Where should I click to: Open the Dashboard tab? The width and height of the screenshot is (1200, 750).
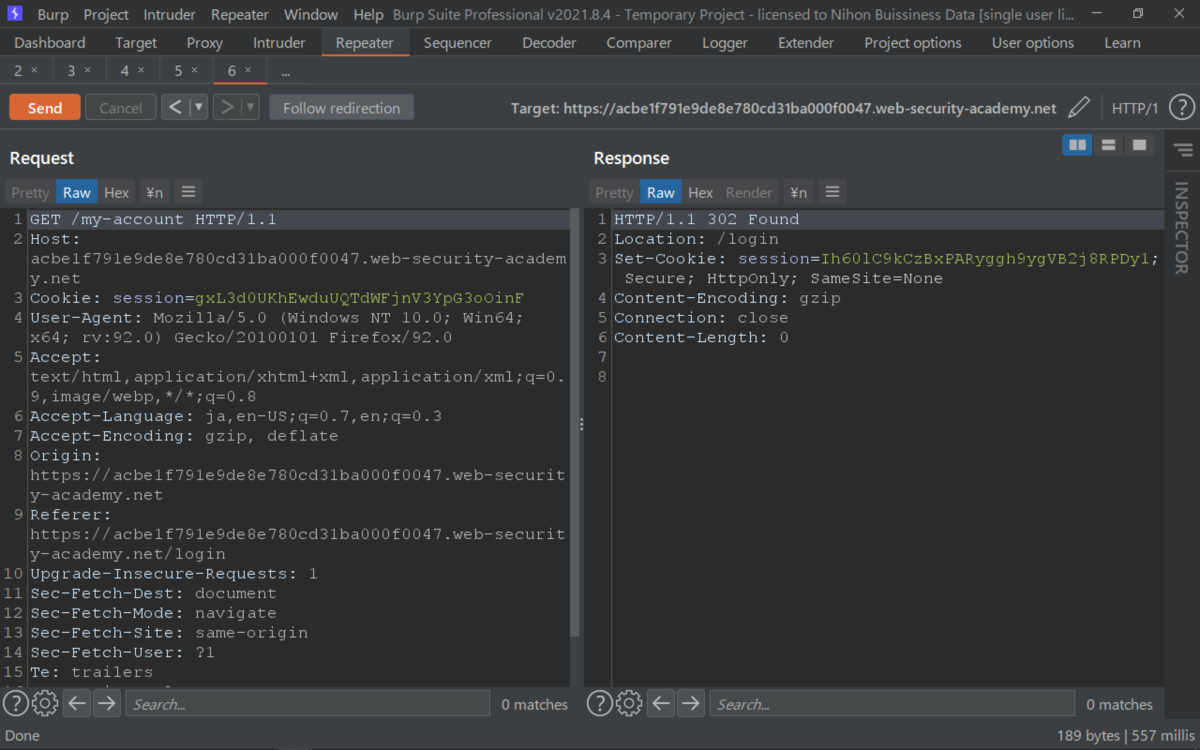click(50, 43)
